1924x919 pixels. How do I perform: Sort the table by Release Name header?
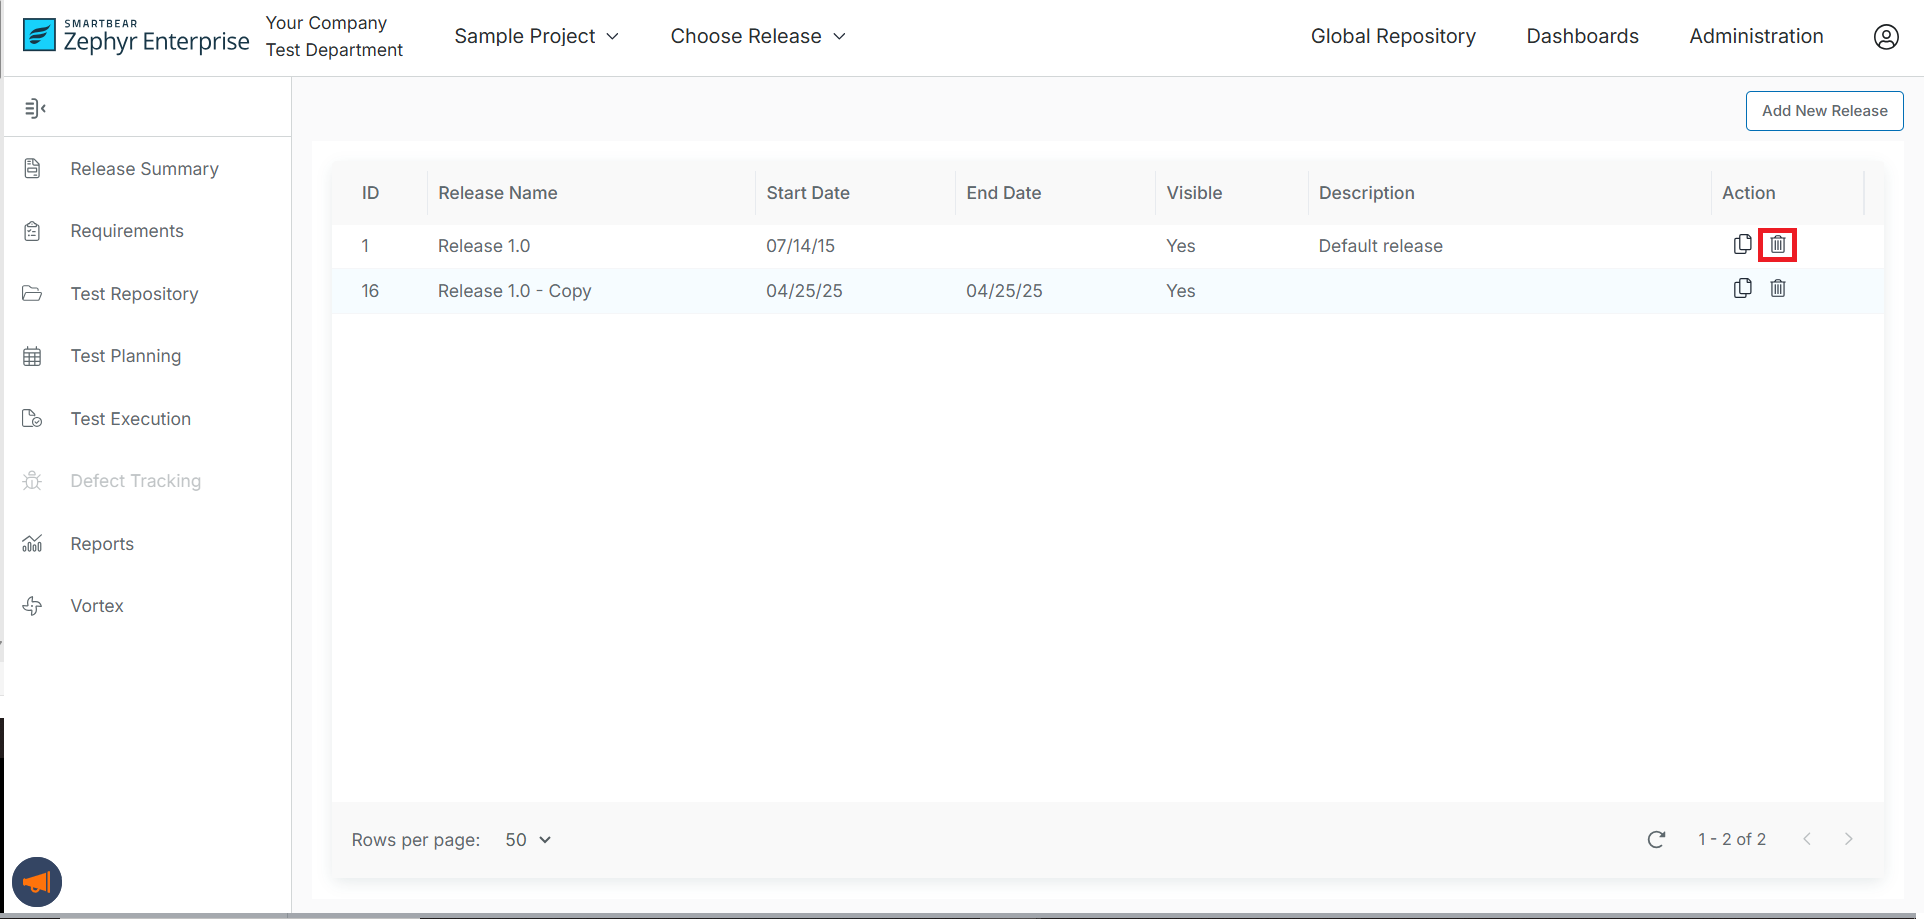pos(497,193)
